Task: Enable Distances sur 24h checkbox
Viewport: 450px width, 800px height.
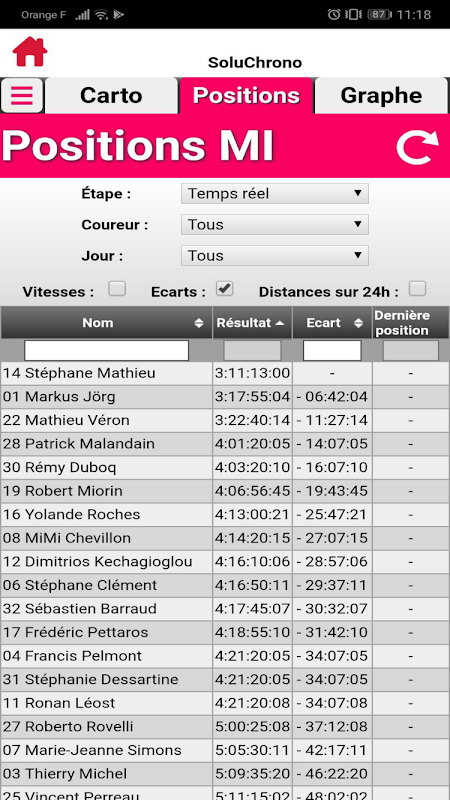Action: [417, 289]
